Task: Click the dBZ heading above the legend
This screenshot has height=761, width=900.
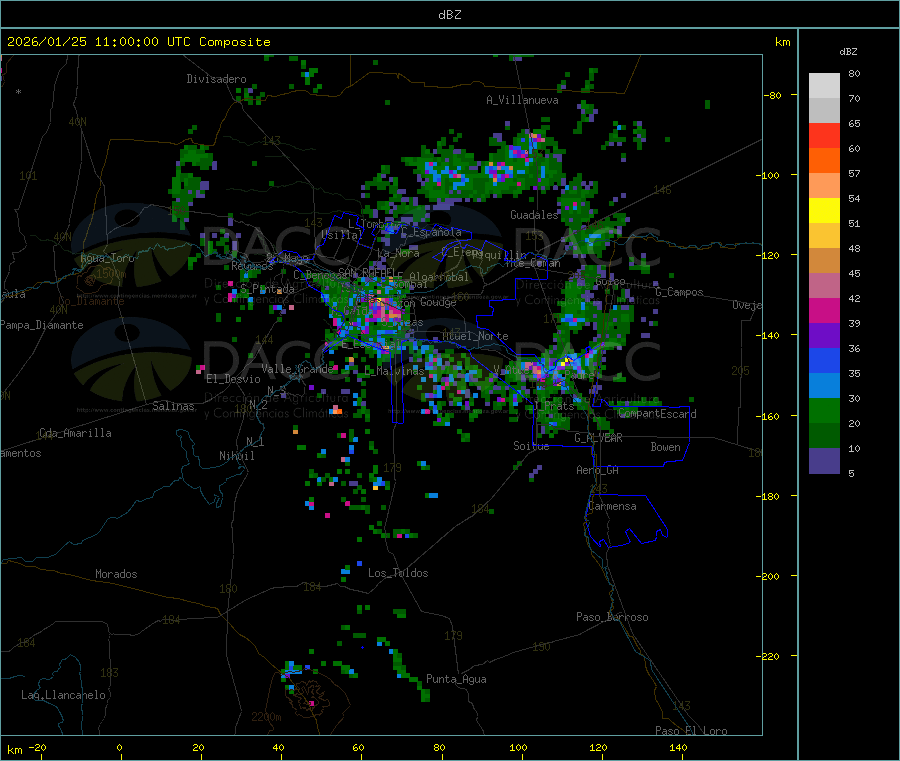Action: [848, 52]
